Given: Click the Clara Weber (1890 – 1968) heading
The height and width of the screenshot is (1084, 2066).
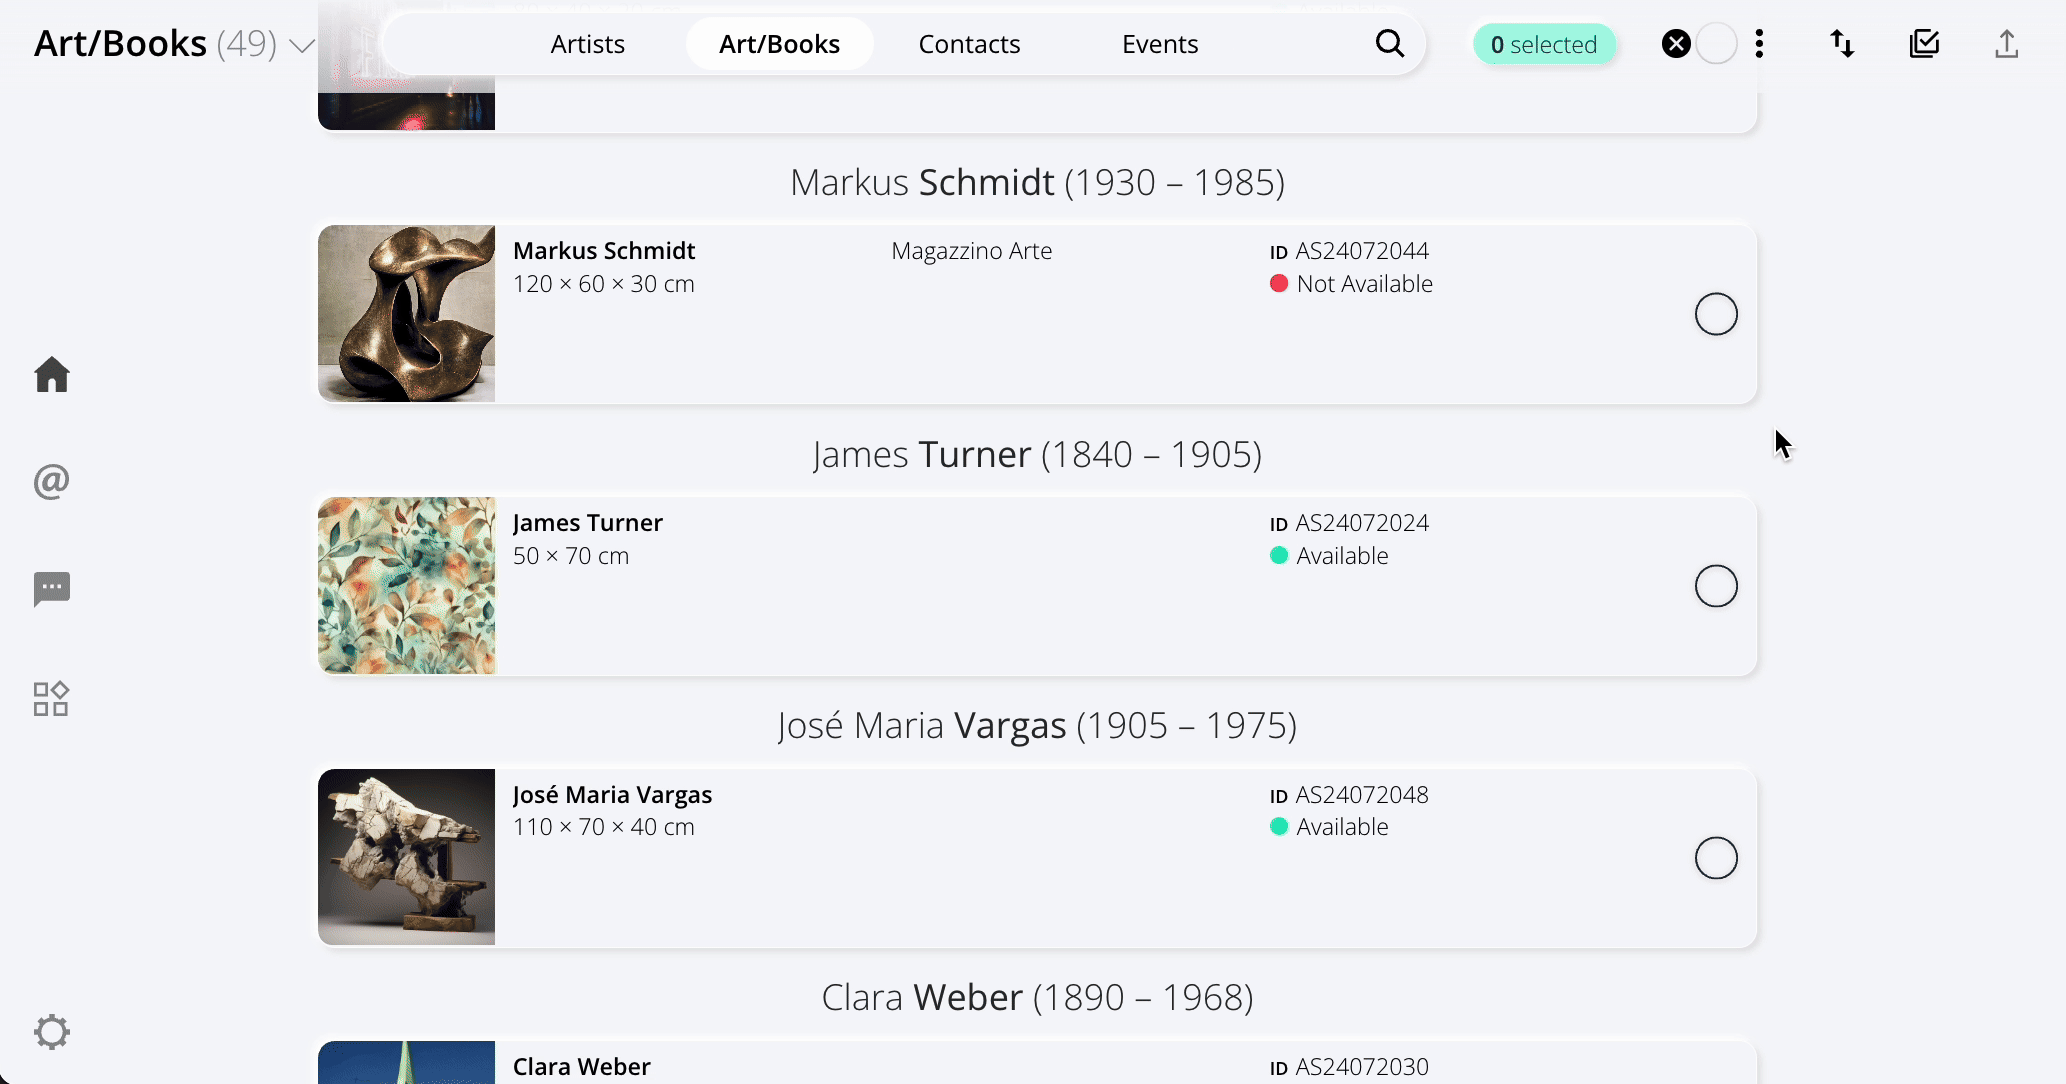Looking at the screenshot, I should point(1037,997).
